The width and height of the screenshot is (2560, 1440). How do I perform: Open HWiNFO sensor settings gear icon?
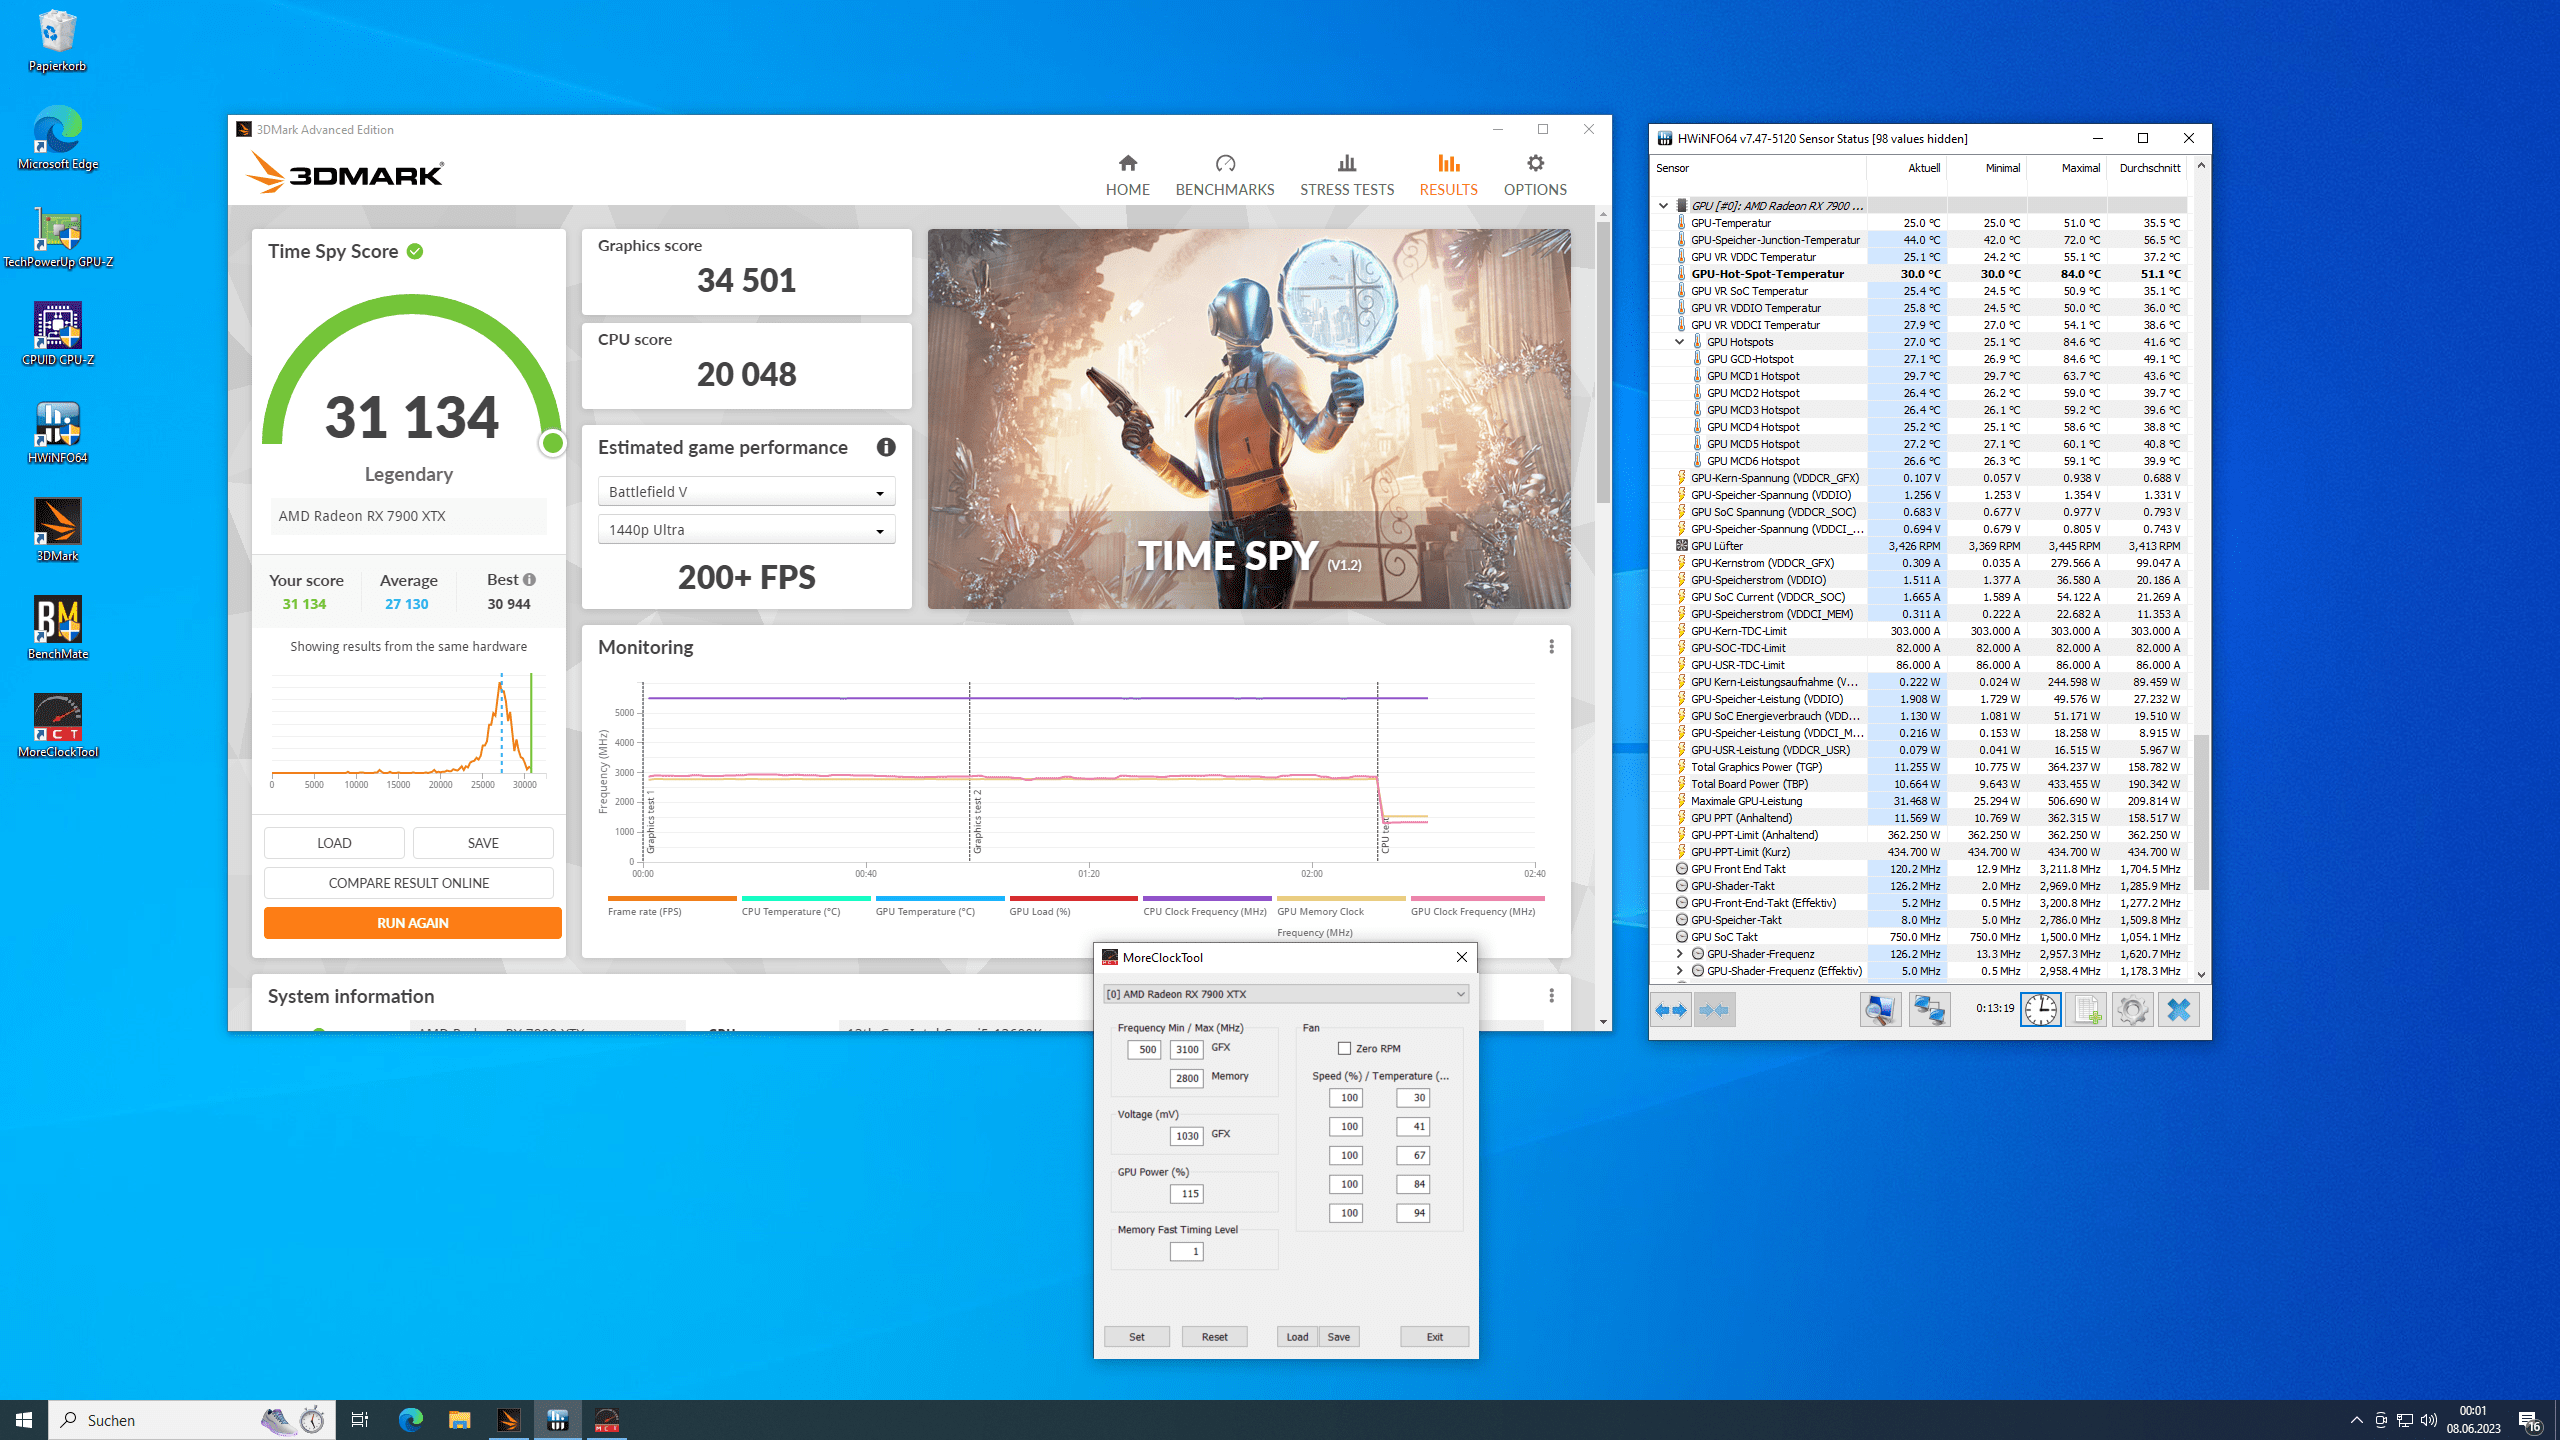(x=2132, y=1009)
